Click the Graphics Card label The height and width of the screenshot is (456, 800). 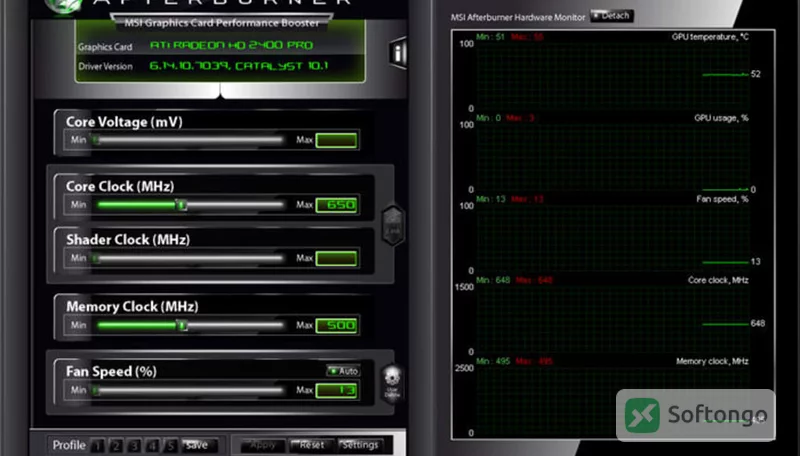(x=105, y=47)
